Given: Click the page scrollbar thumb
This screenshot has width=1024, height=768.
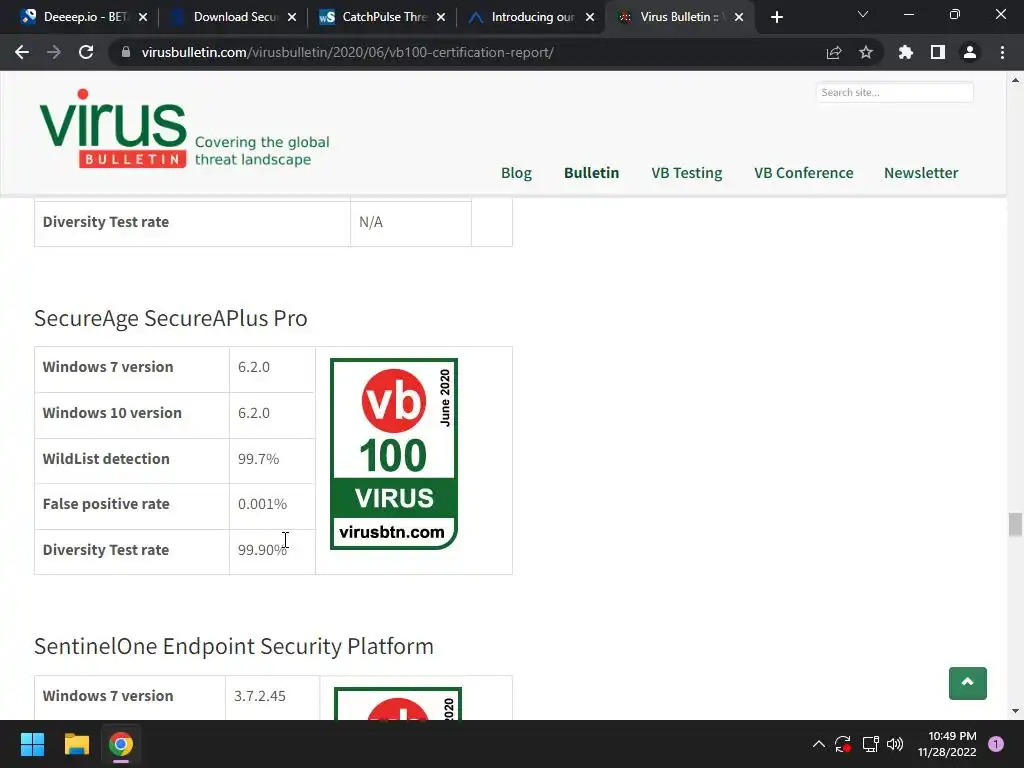Looking at the screenshot, I should (1015, 524).
